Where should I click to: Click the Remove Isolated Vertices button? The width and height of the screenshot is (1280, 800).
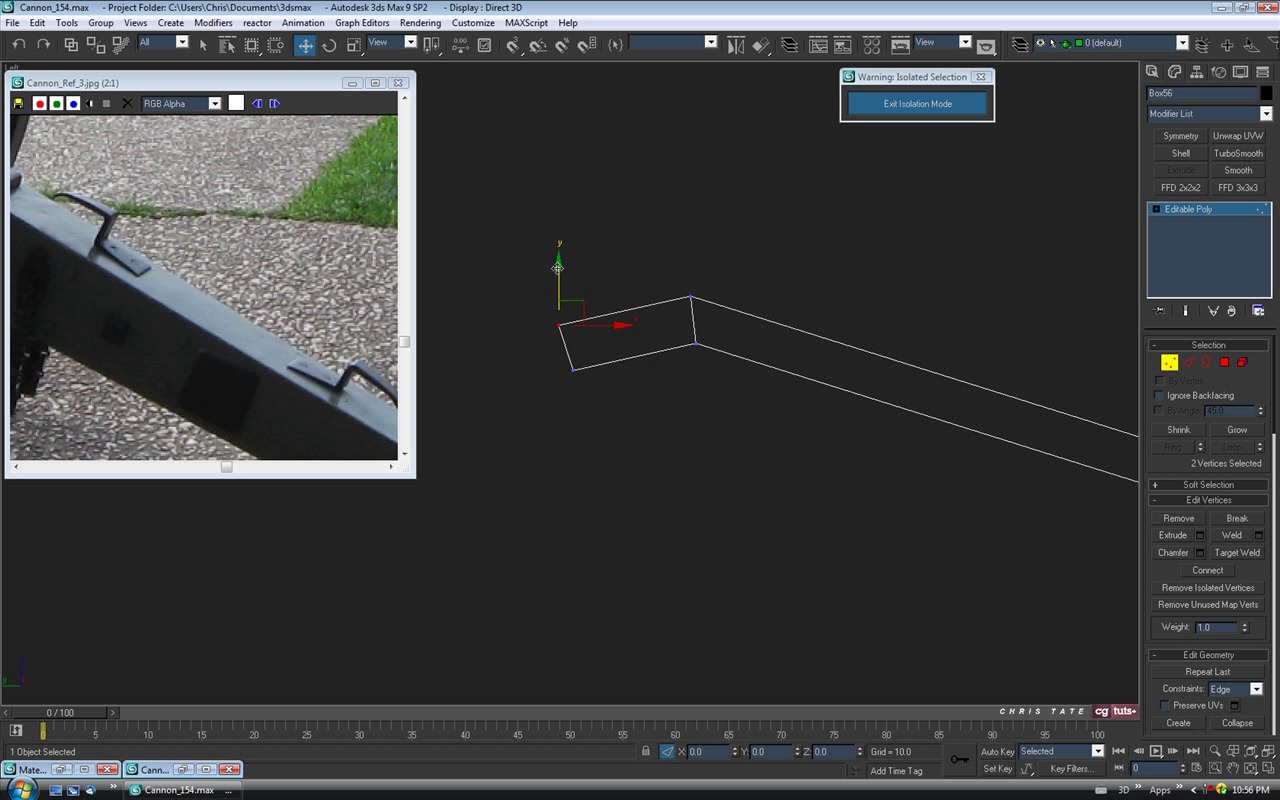1208,587
